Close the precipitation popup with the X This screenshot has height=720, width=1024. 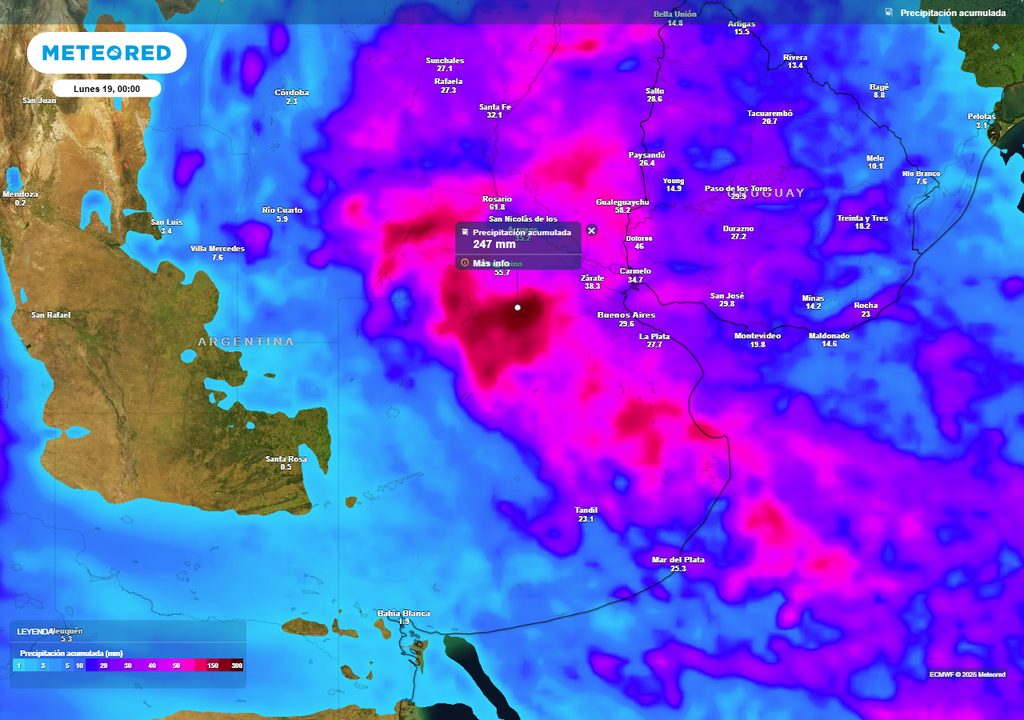591,230
